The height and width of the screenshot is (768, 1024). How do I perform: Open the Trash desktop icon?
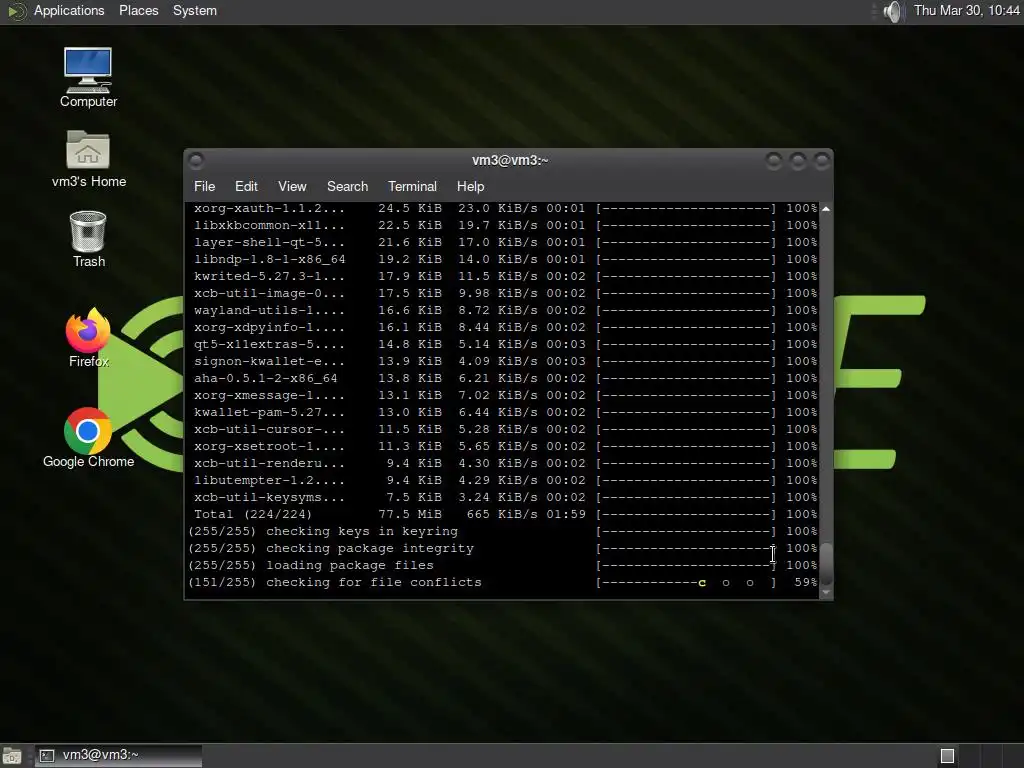coord(88,239)
